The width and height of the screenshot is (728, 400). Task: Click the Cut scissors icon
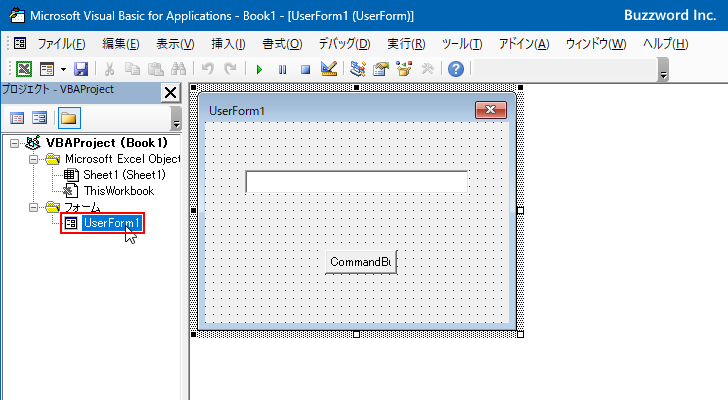point(110,69)
